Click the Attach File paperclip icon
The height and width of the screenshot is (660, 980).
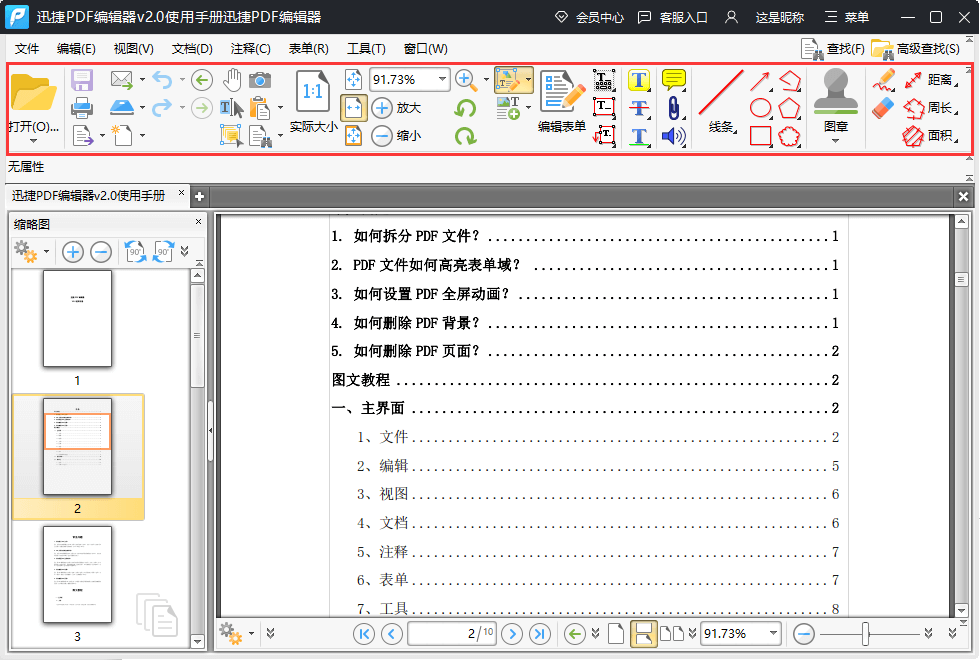(674, 107)
